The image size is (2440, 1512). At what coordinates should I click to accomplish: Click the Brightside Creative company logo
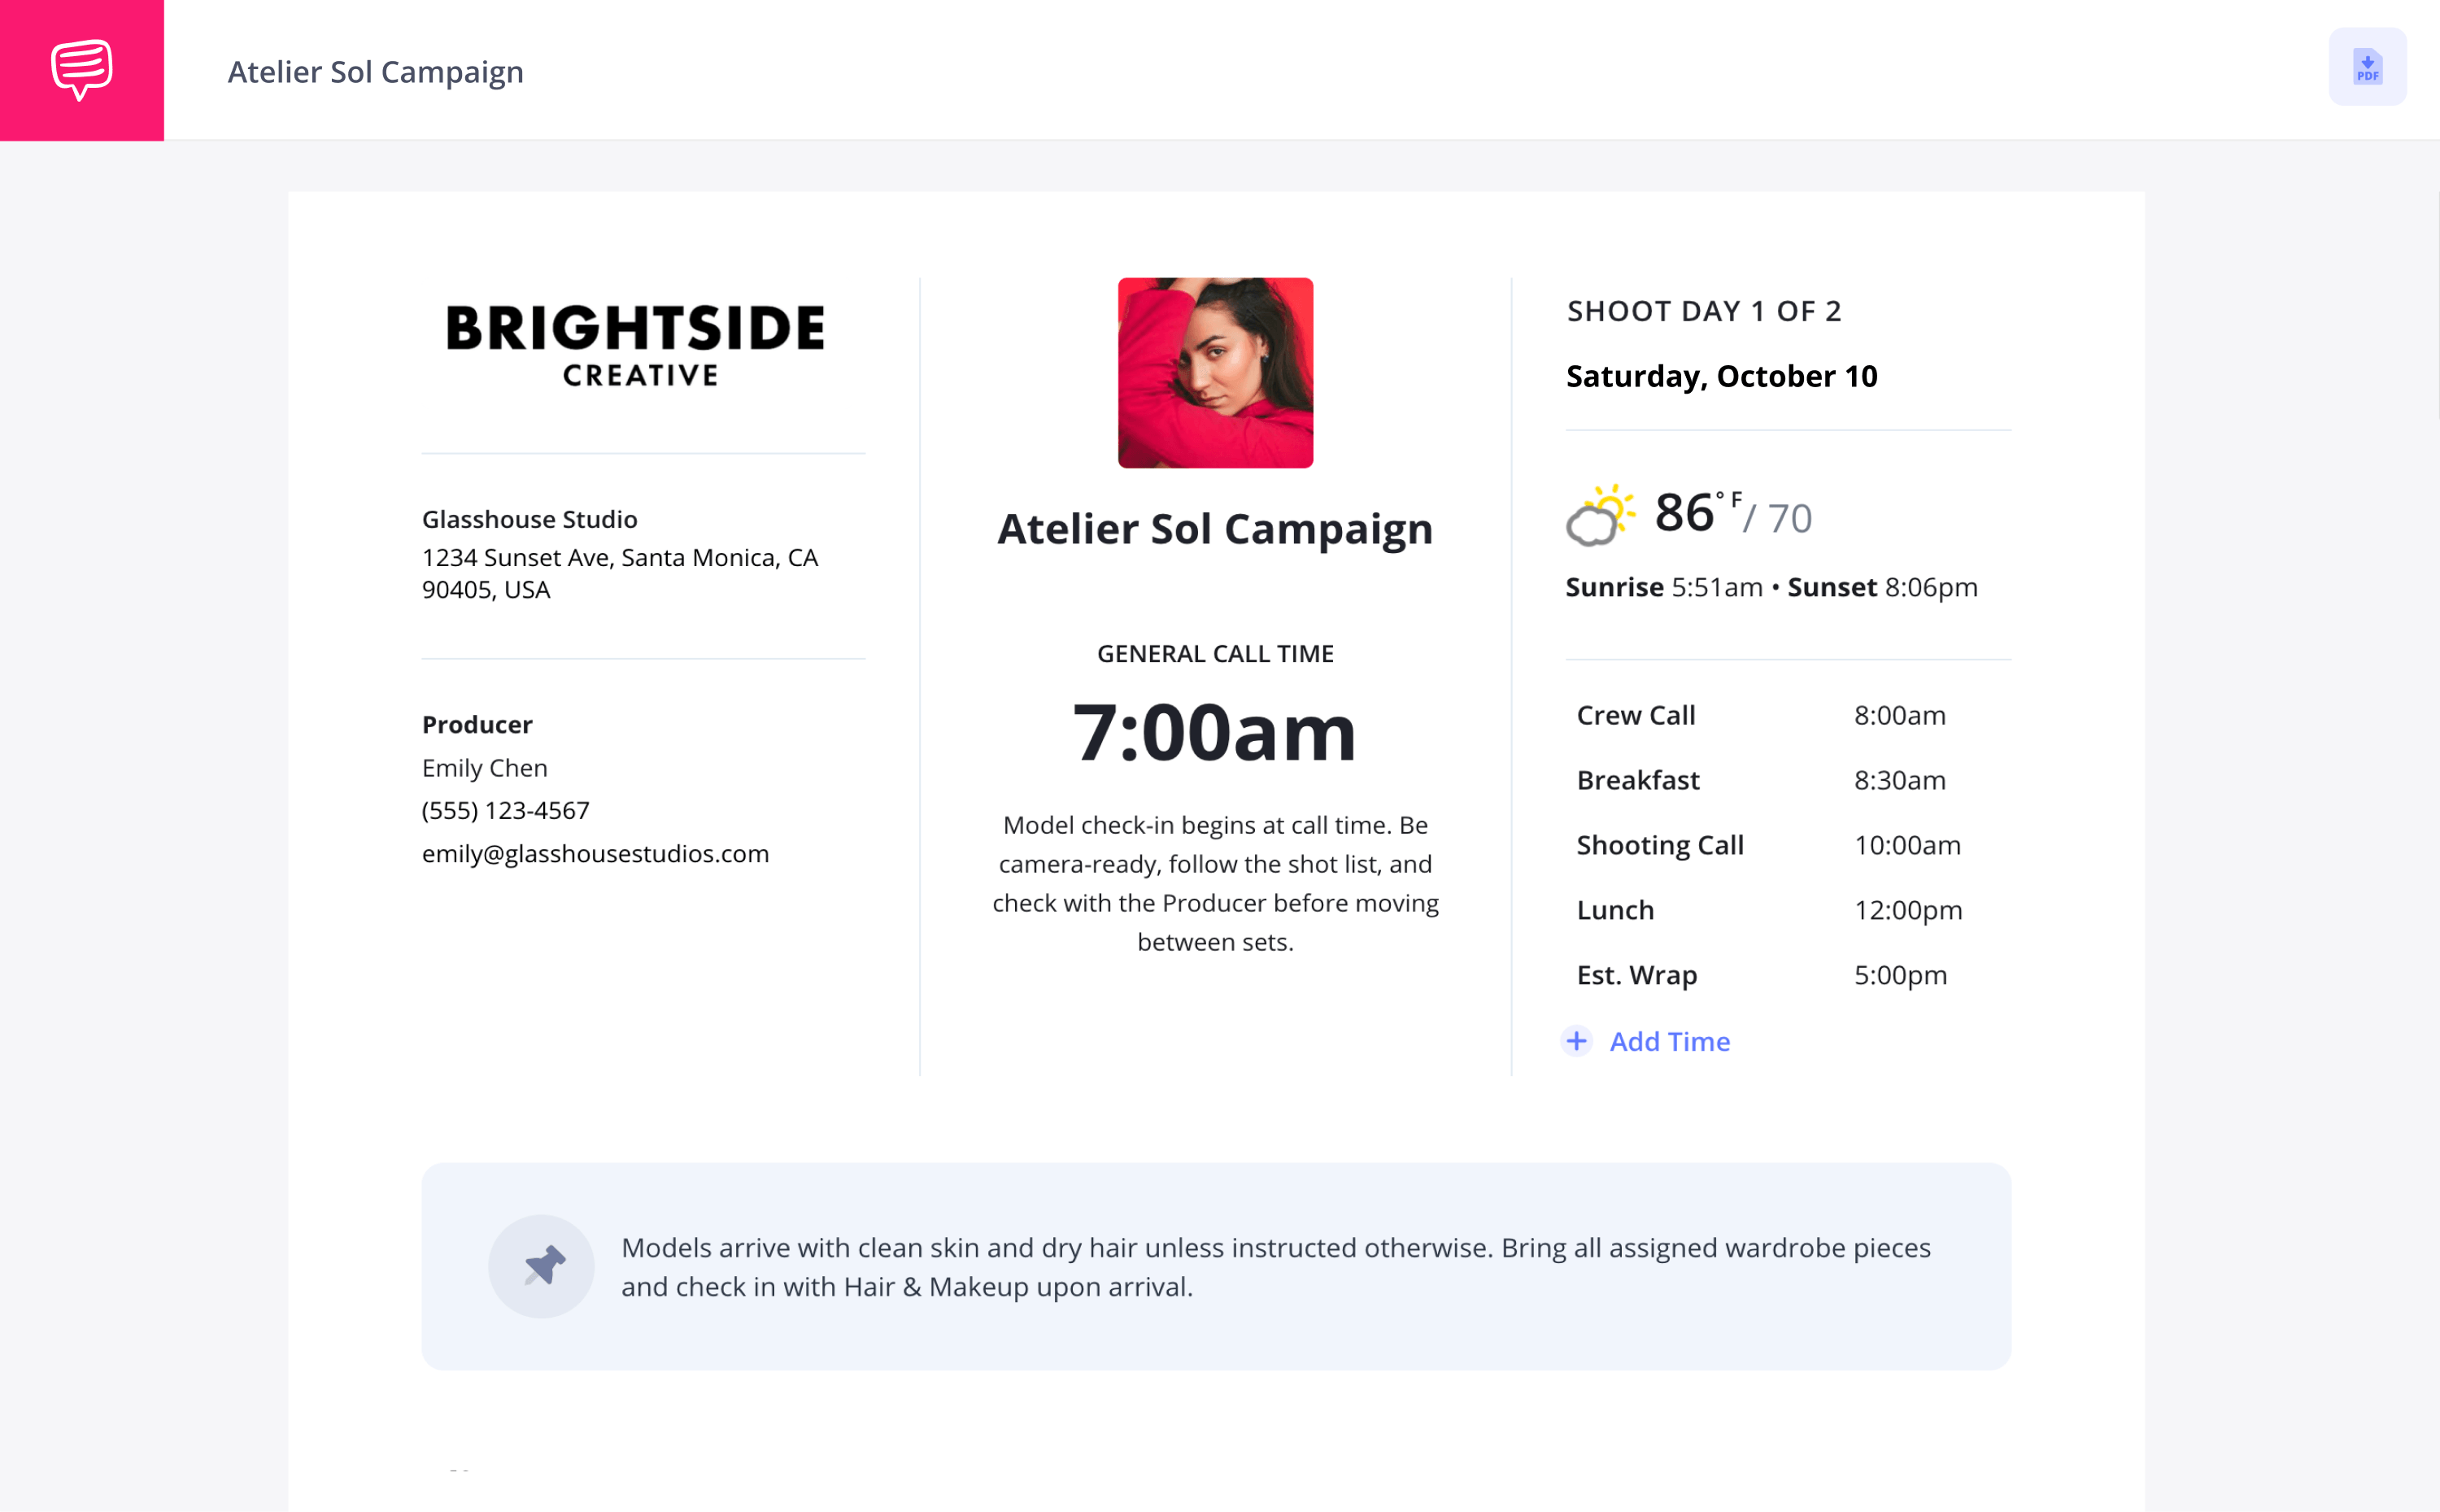coord(636,345)
